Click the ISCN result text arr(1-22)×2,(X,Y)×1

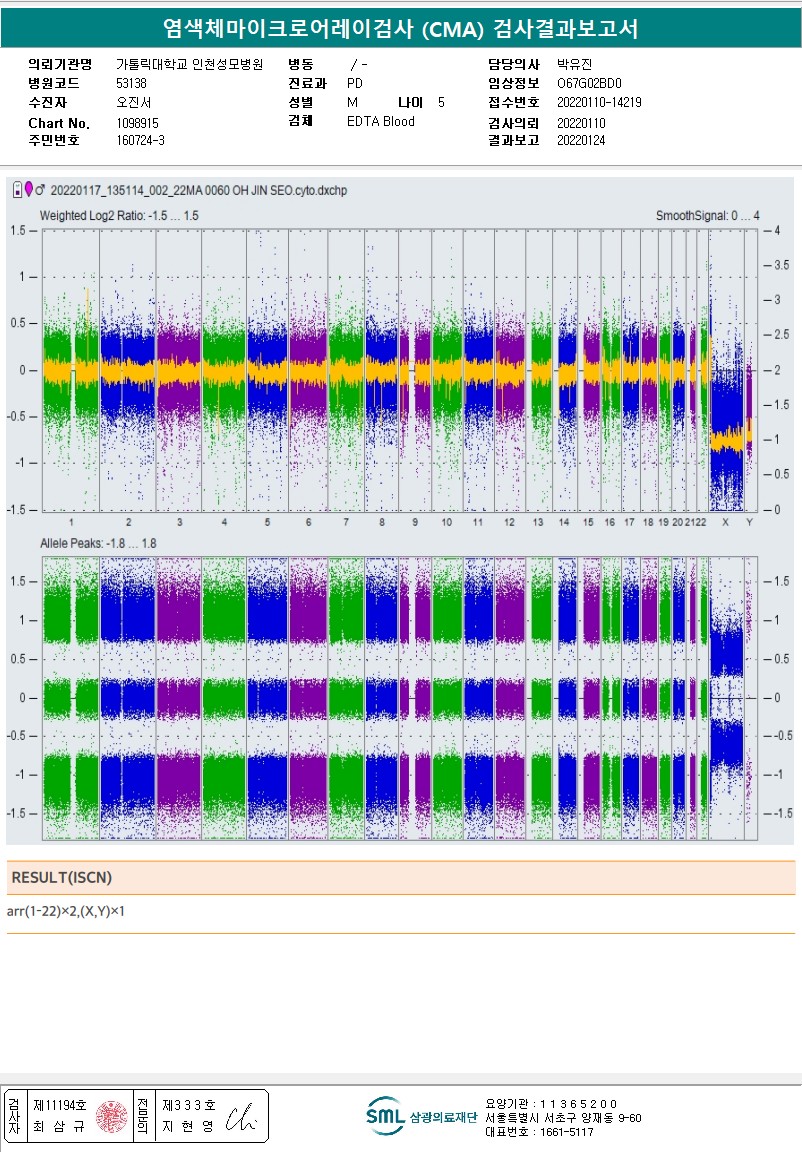point(66,911)
